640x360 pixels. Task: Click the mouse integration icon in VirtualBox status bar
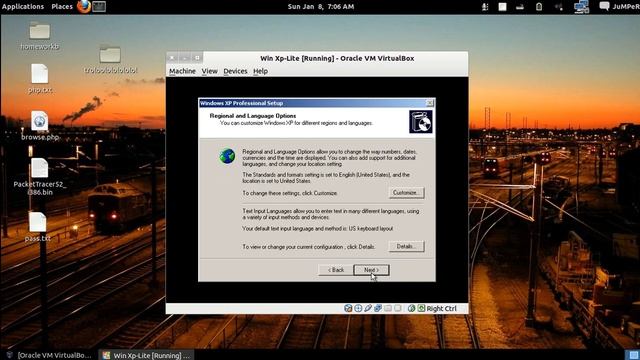(411, 308)
